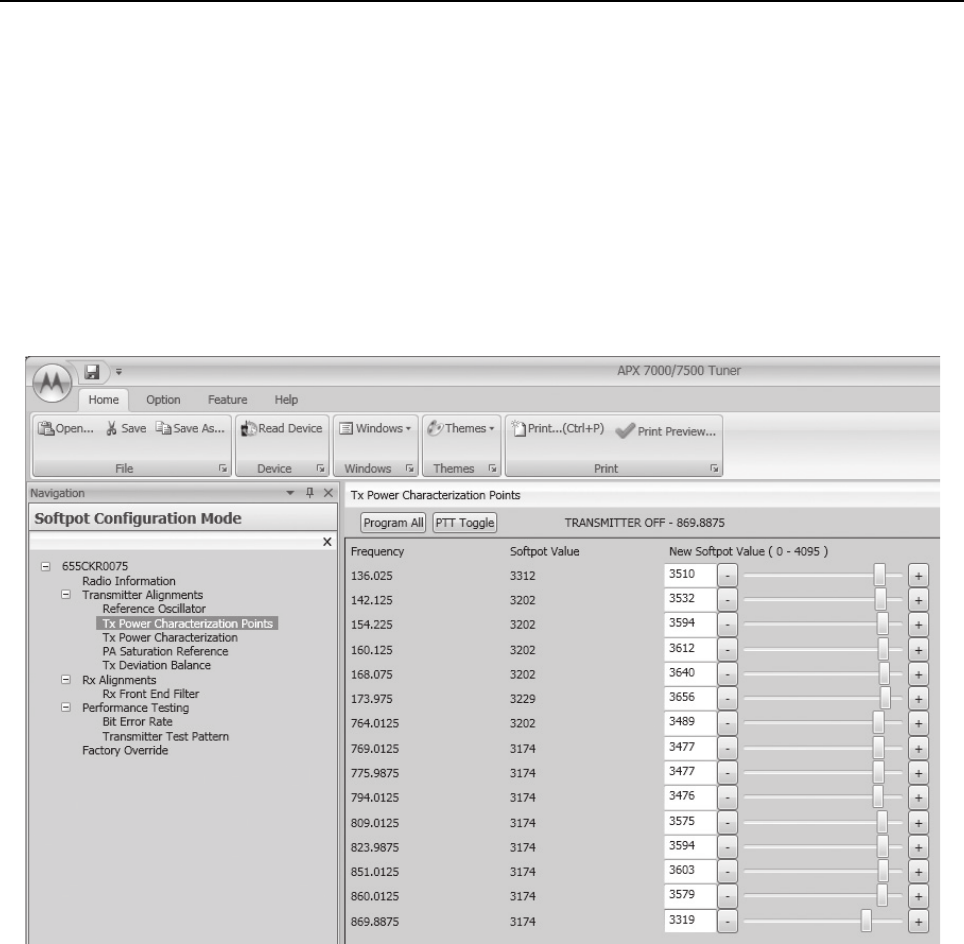The image size is (964, 944).
Task: Switch to the Home ribbon tab
Action: 103,400
